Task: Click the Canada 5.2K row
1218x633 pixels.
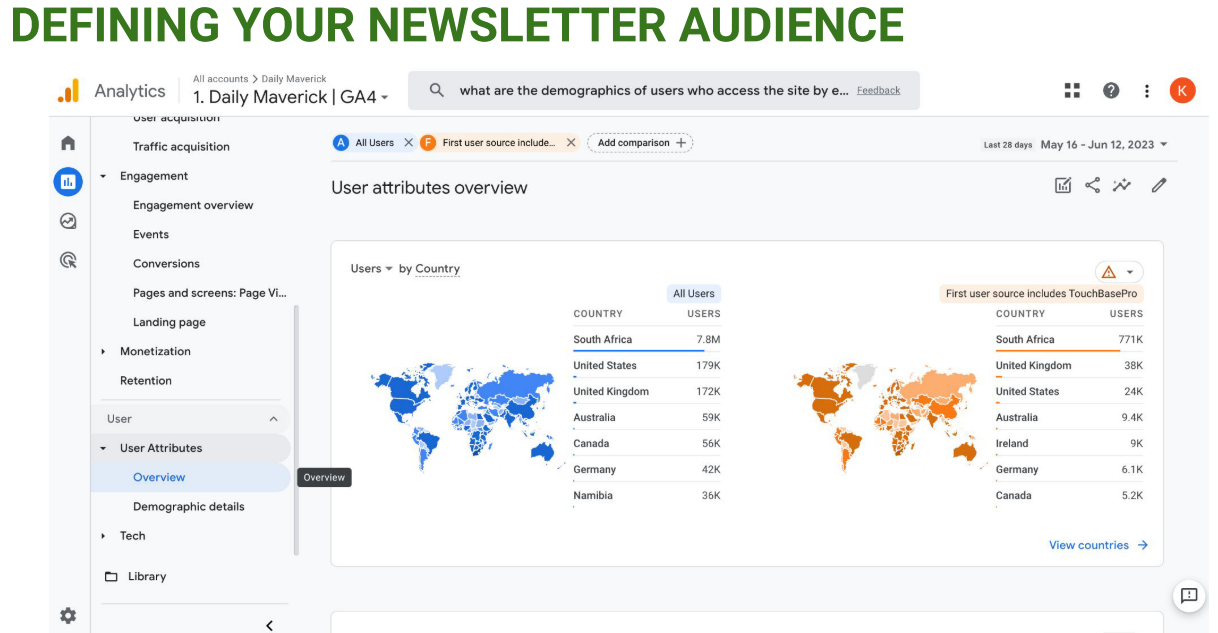Action: pyautogui.click(x=1069, y=496)
